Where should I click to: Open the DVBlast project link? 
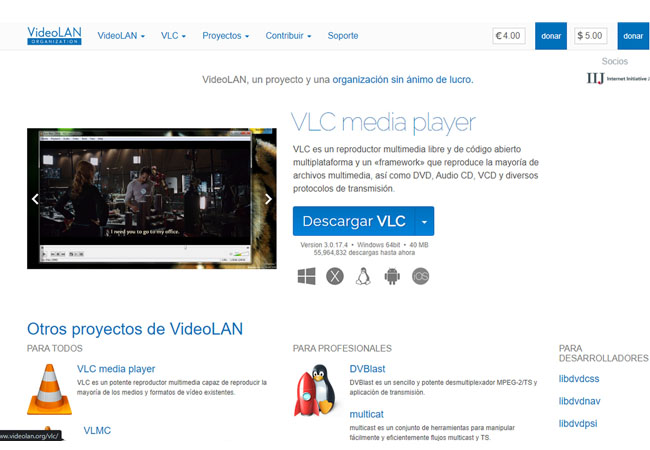click(x=367, y=369)
